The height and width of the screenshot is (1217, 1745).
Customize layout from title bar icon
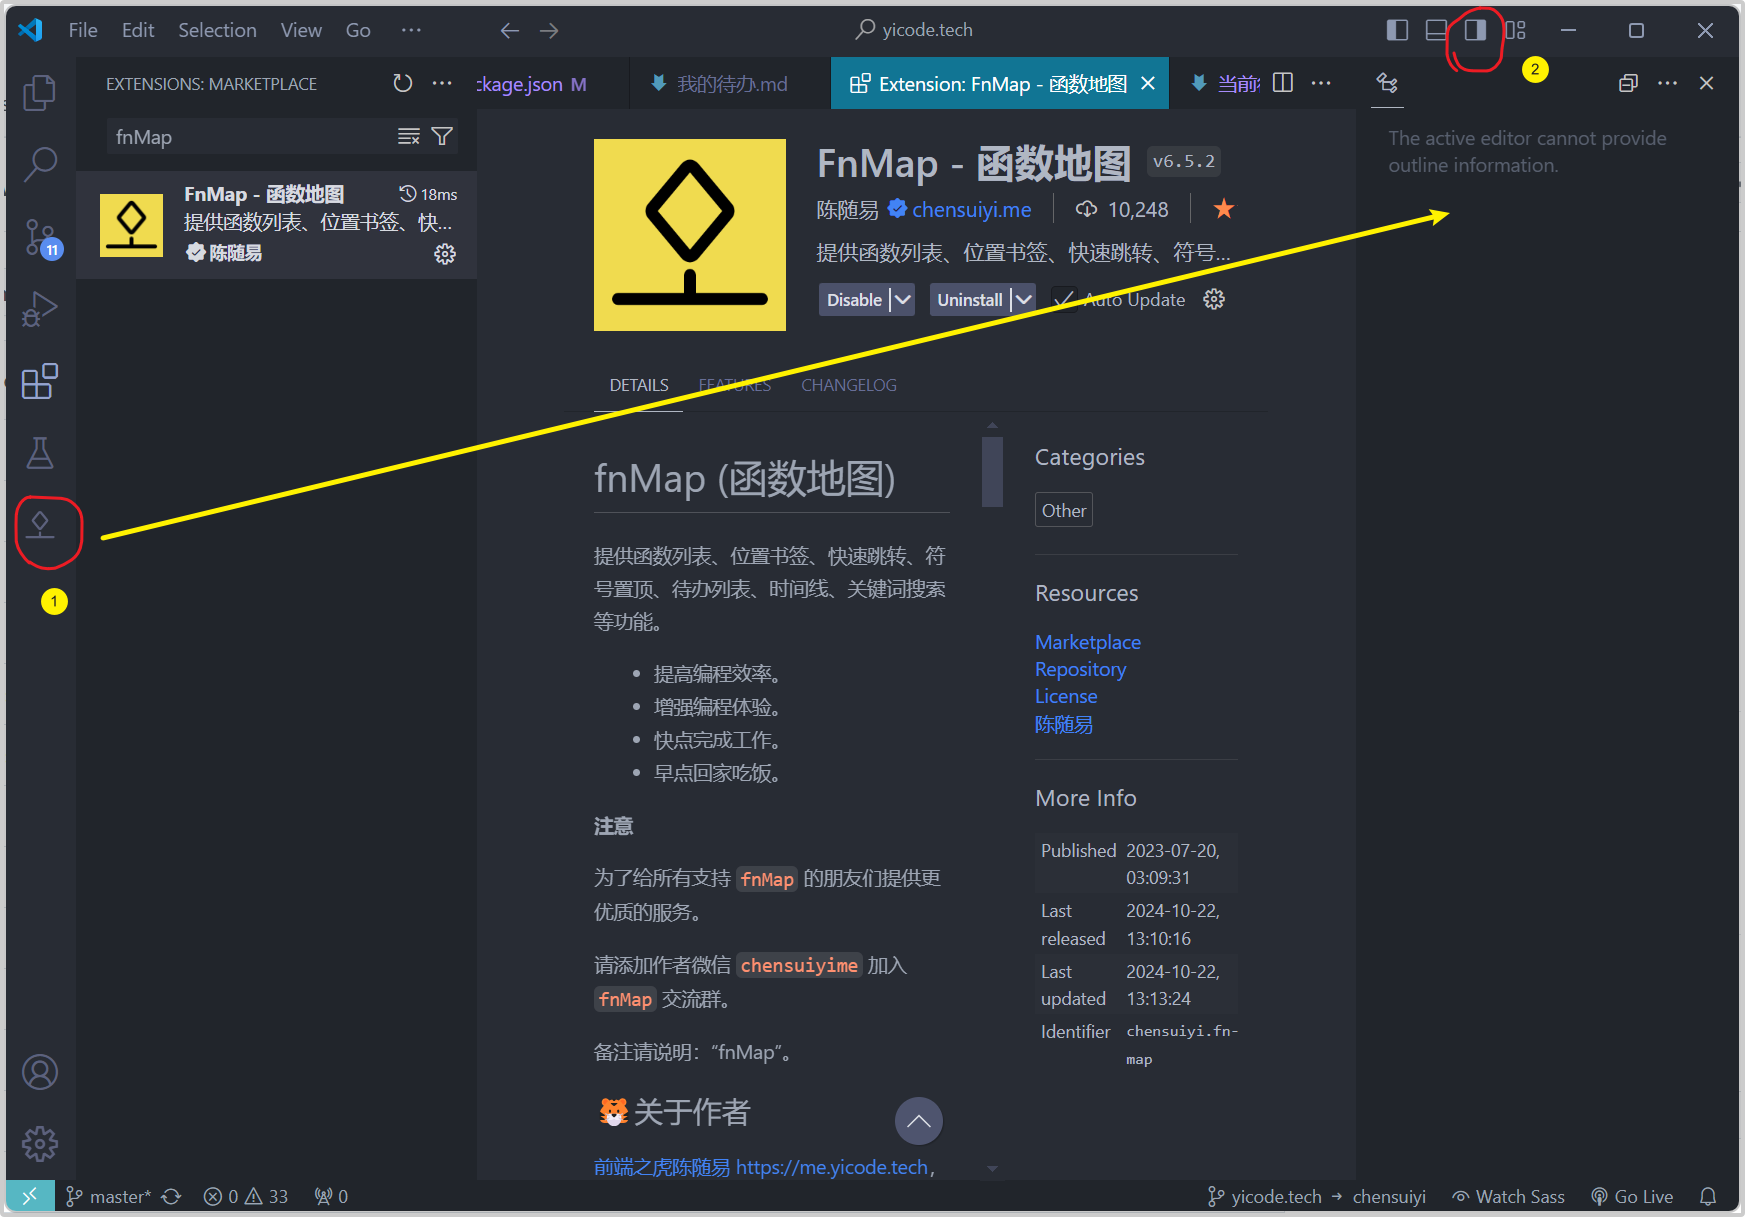[x=1516, y=31]
